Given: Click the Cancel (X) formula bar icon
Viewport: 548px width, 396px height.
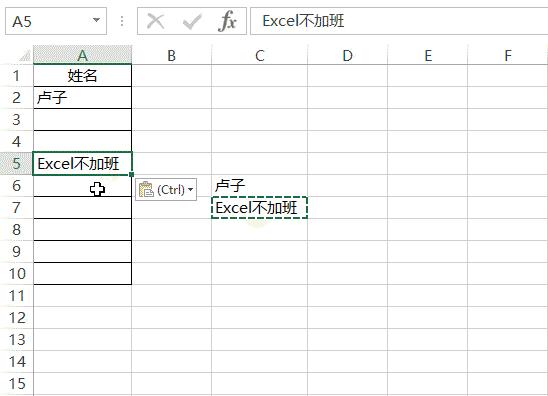Looking at the screenshot, I should tap(156, 21).
